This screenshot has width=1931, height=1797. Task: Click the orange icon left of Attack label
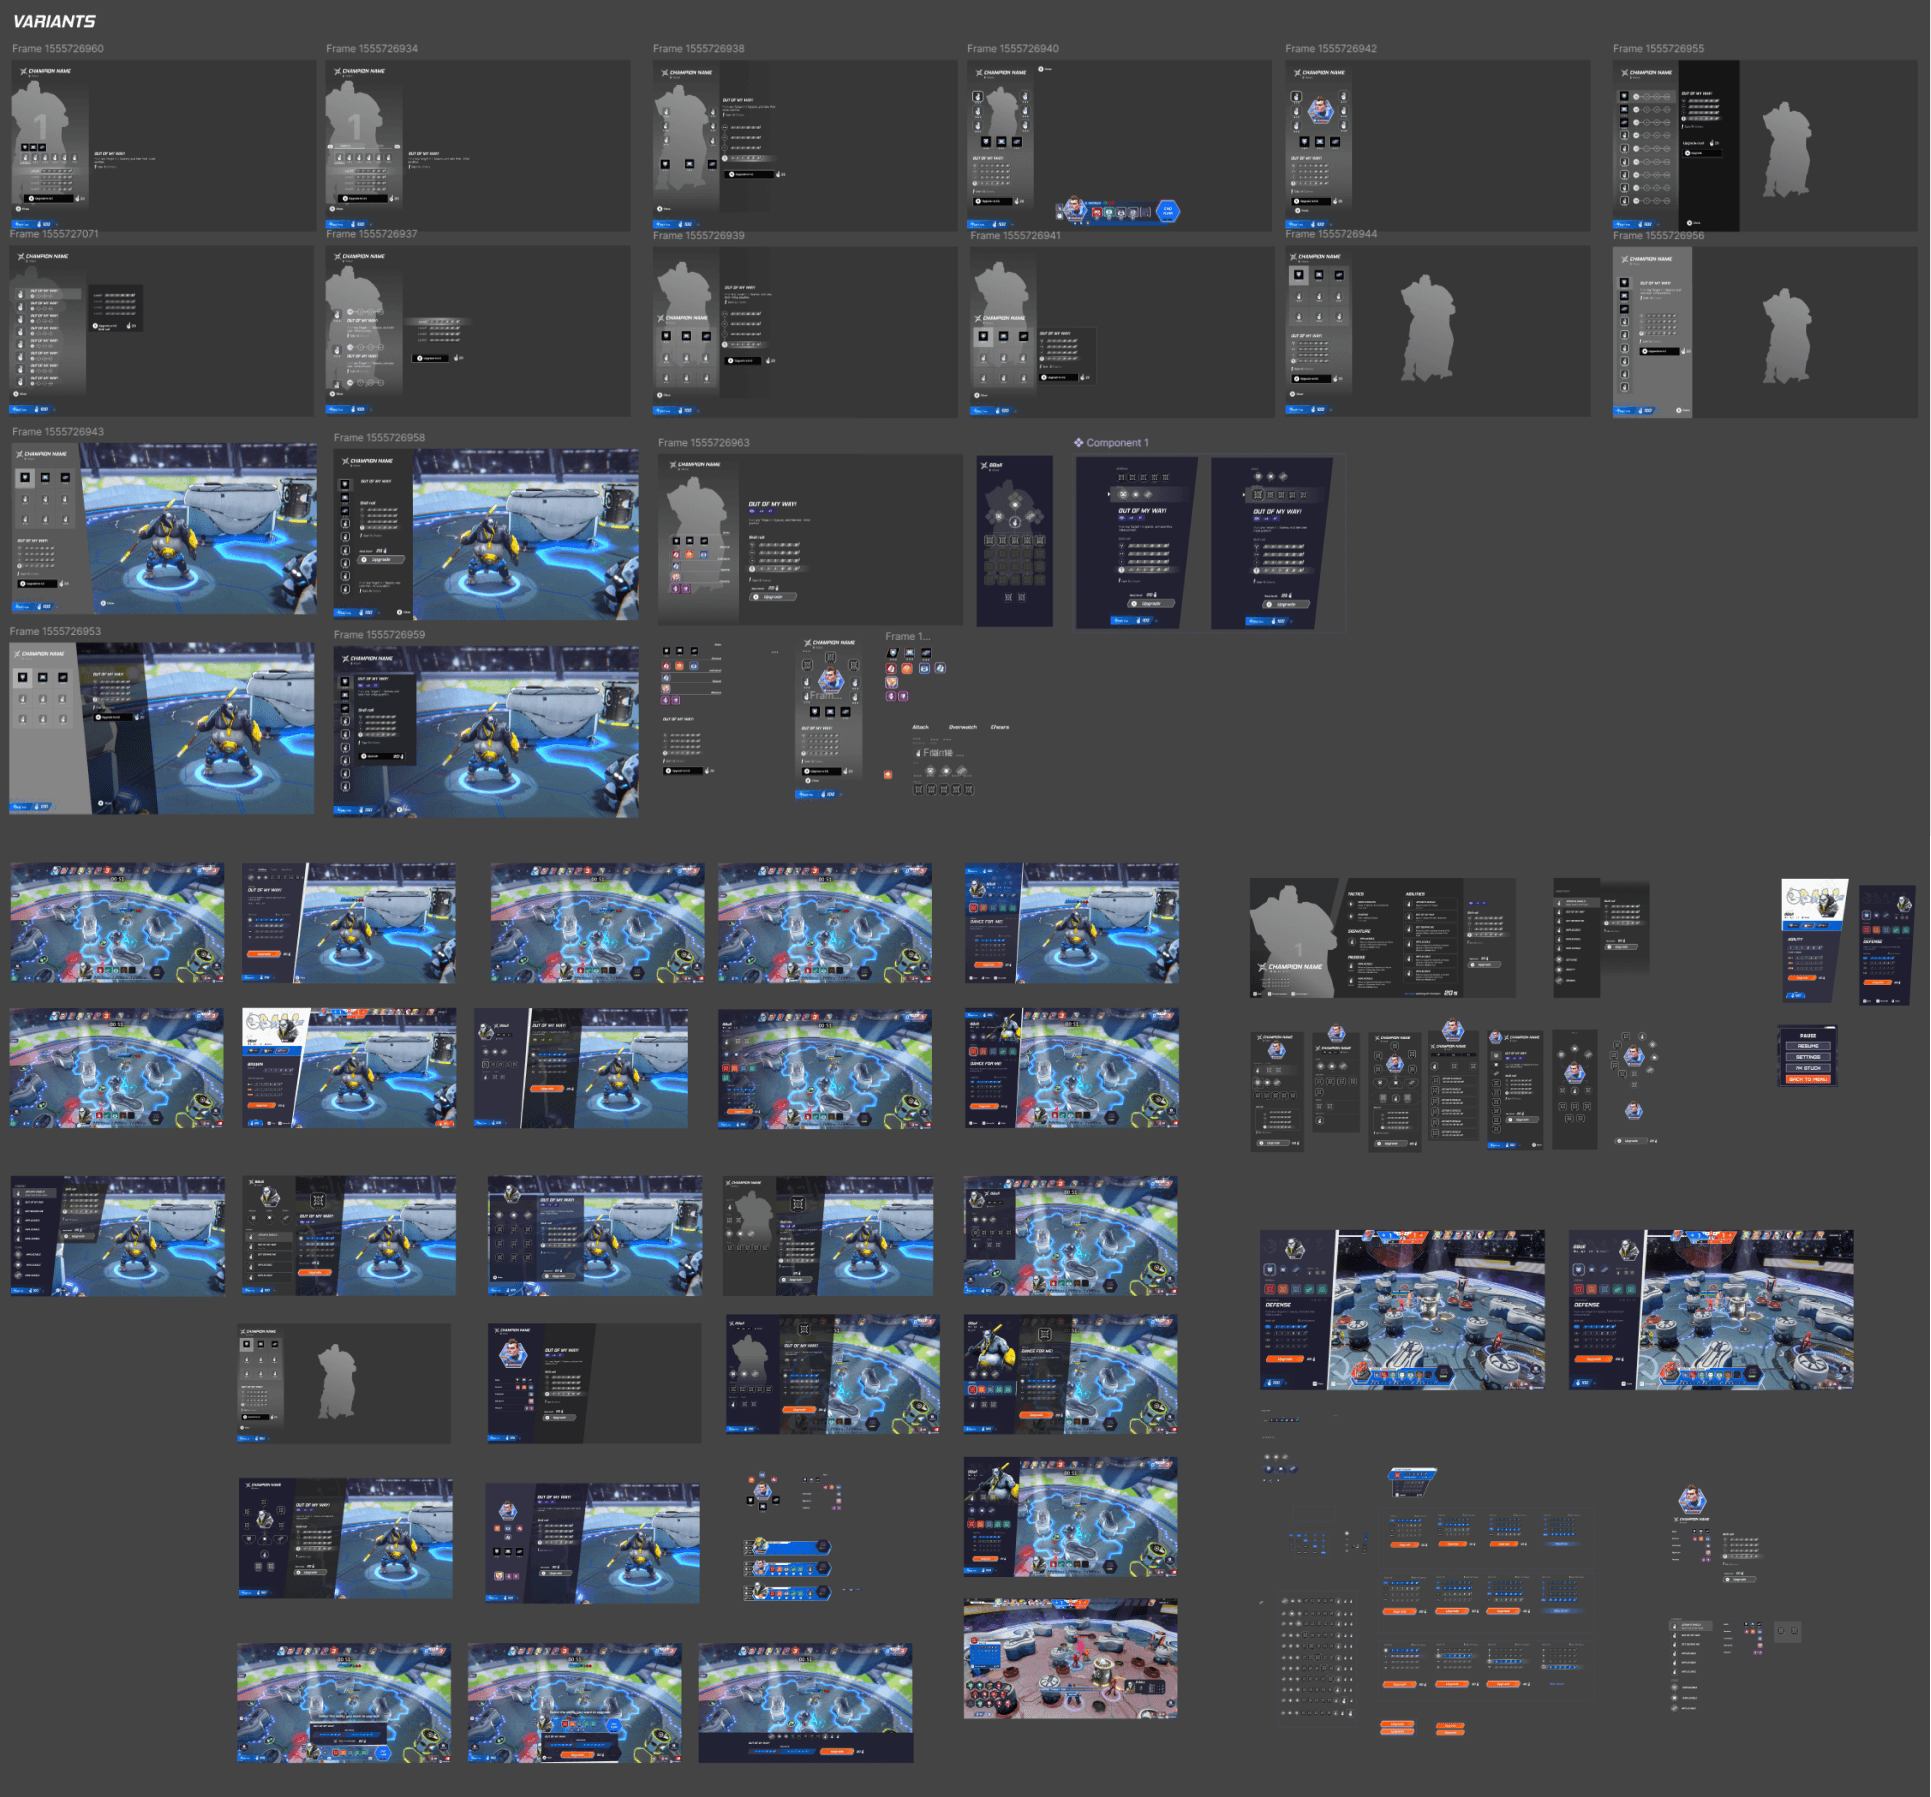point(887,774)
